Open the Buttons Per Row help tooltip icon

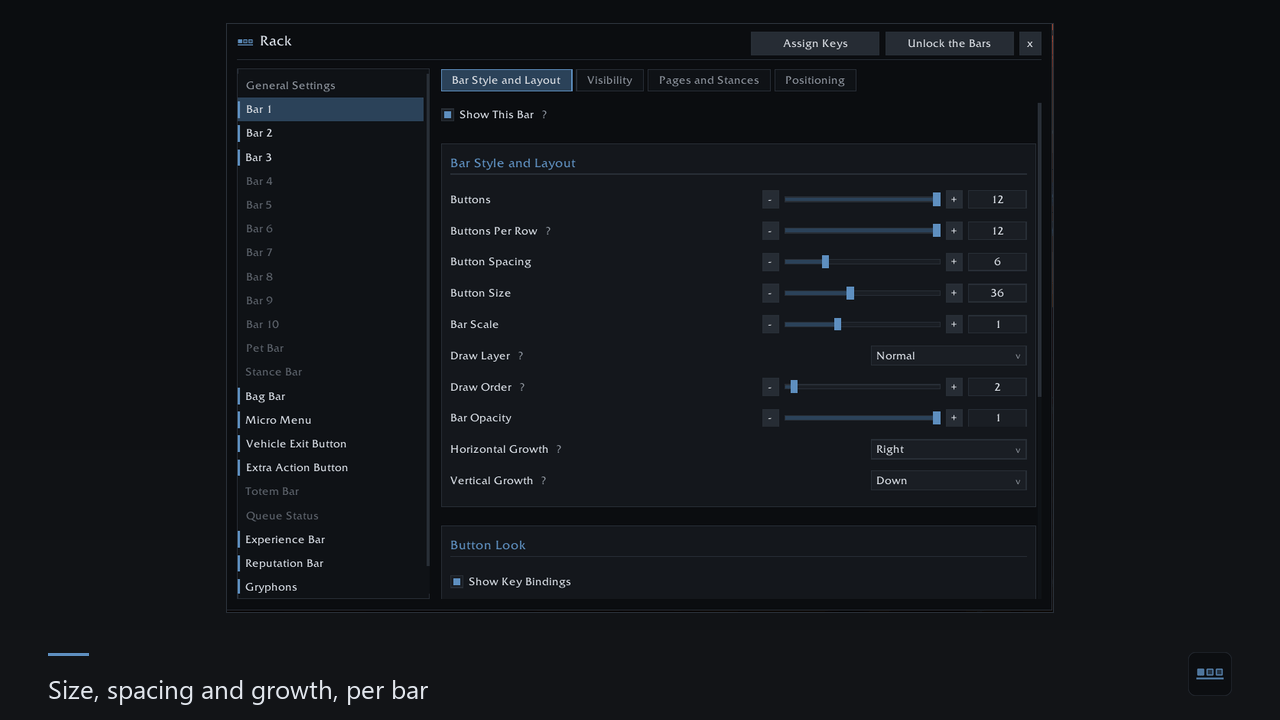coord(548,231)
